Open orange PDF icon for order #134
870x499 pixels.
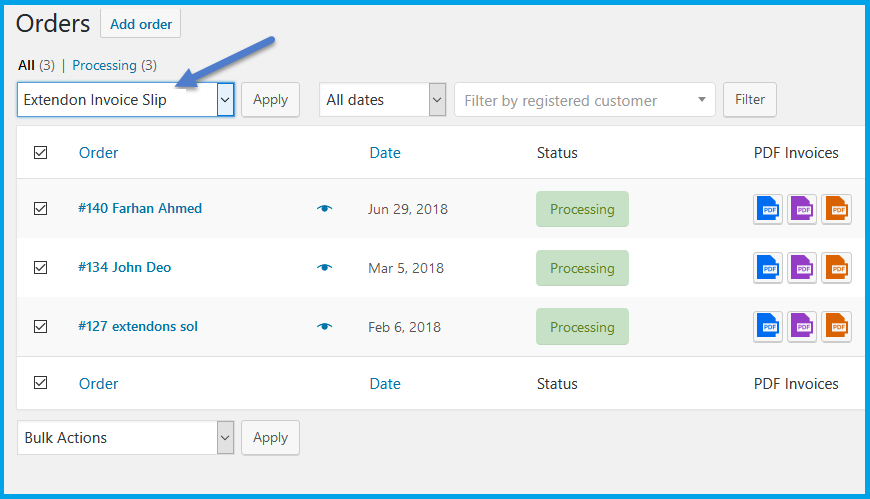(x=837, y=268)
